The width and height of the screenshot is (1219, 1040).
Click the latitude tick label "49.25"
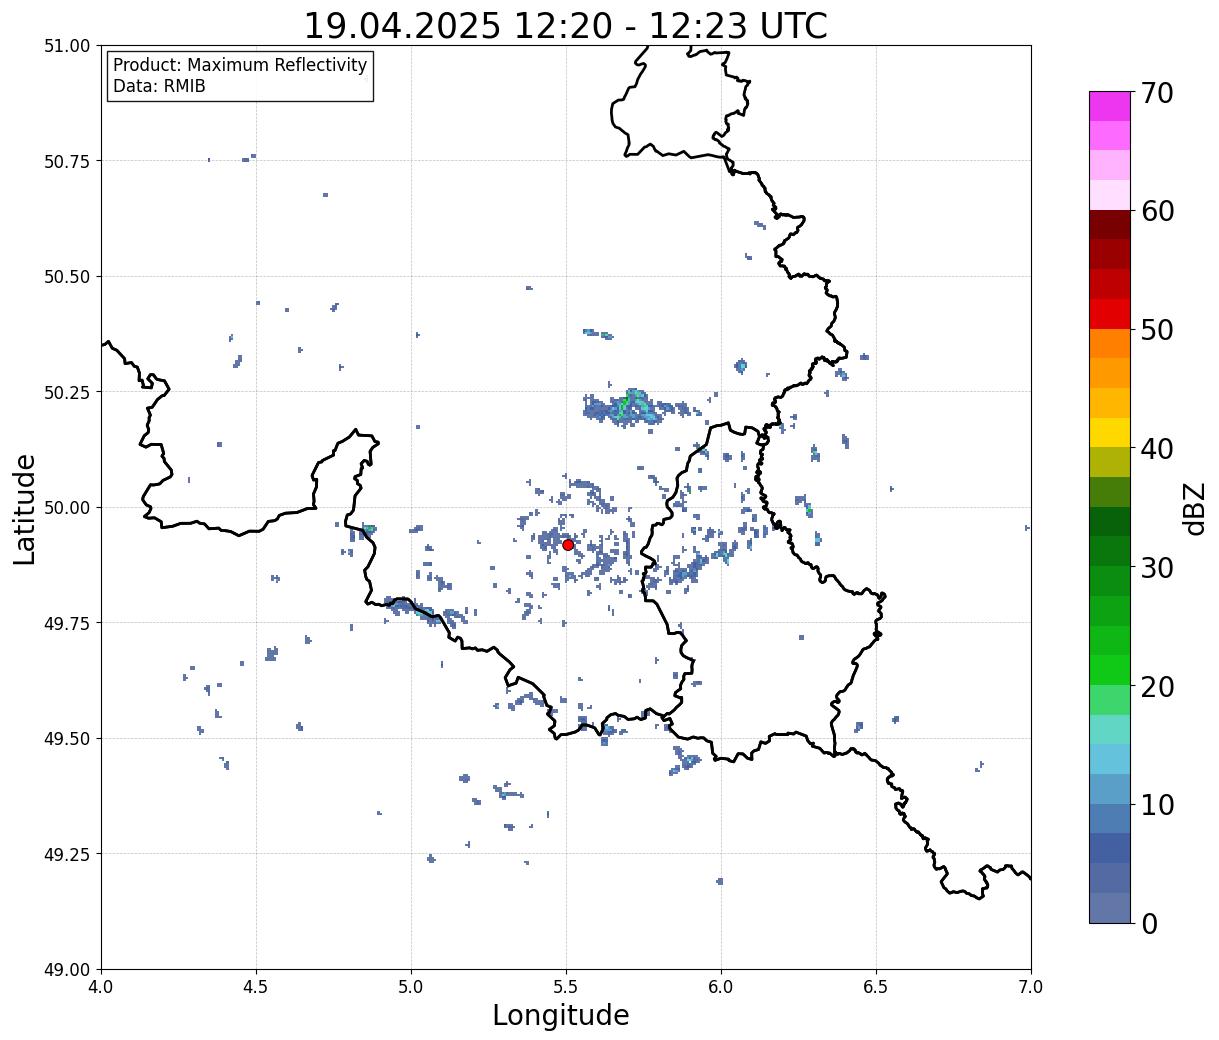[67, 854]
